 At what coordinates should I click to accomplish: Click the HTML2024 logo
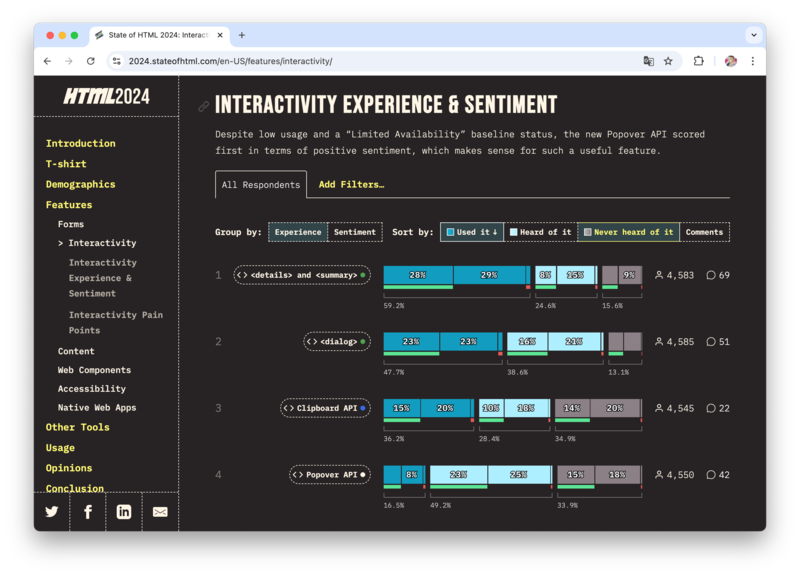(x=107, y=96)
